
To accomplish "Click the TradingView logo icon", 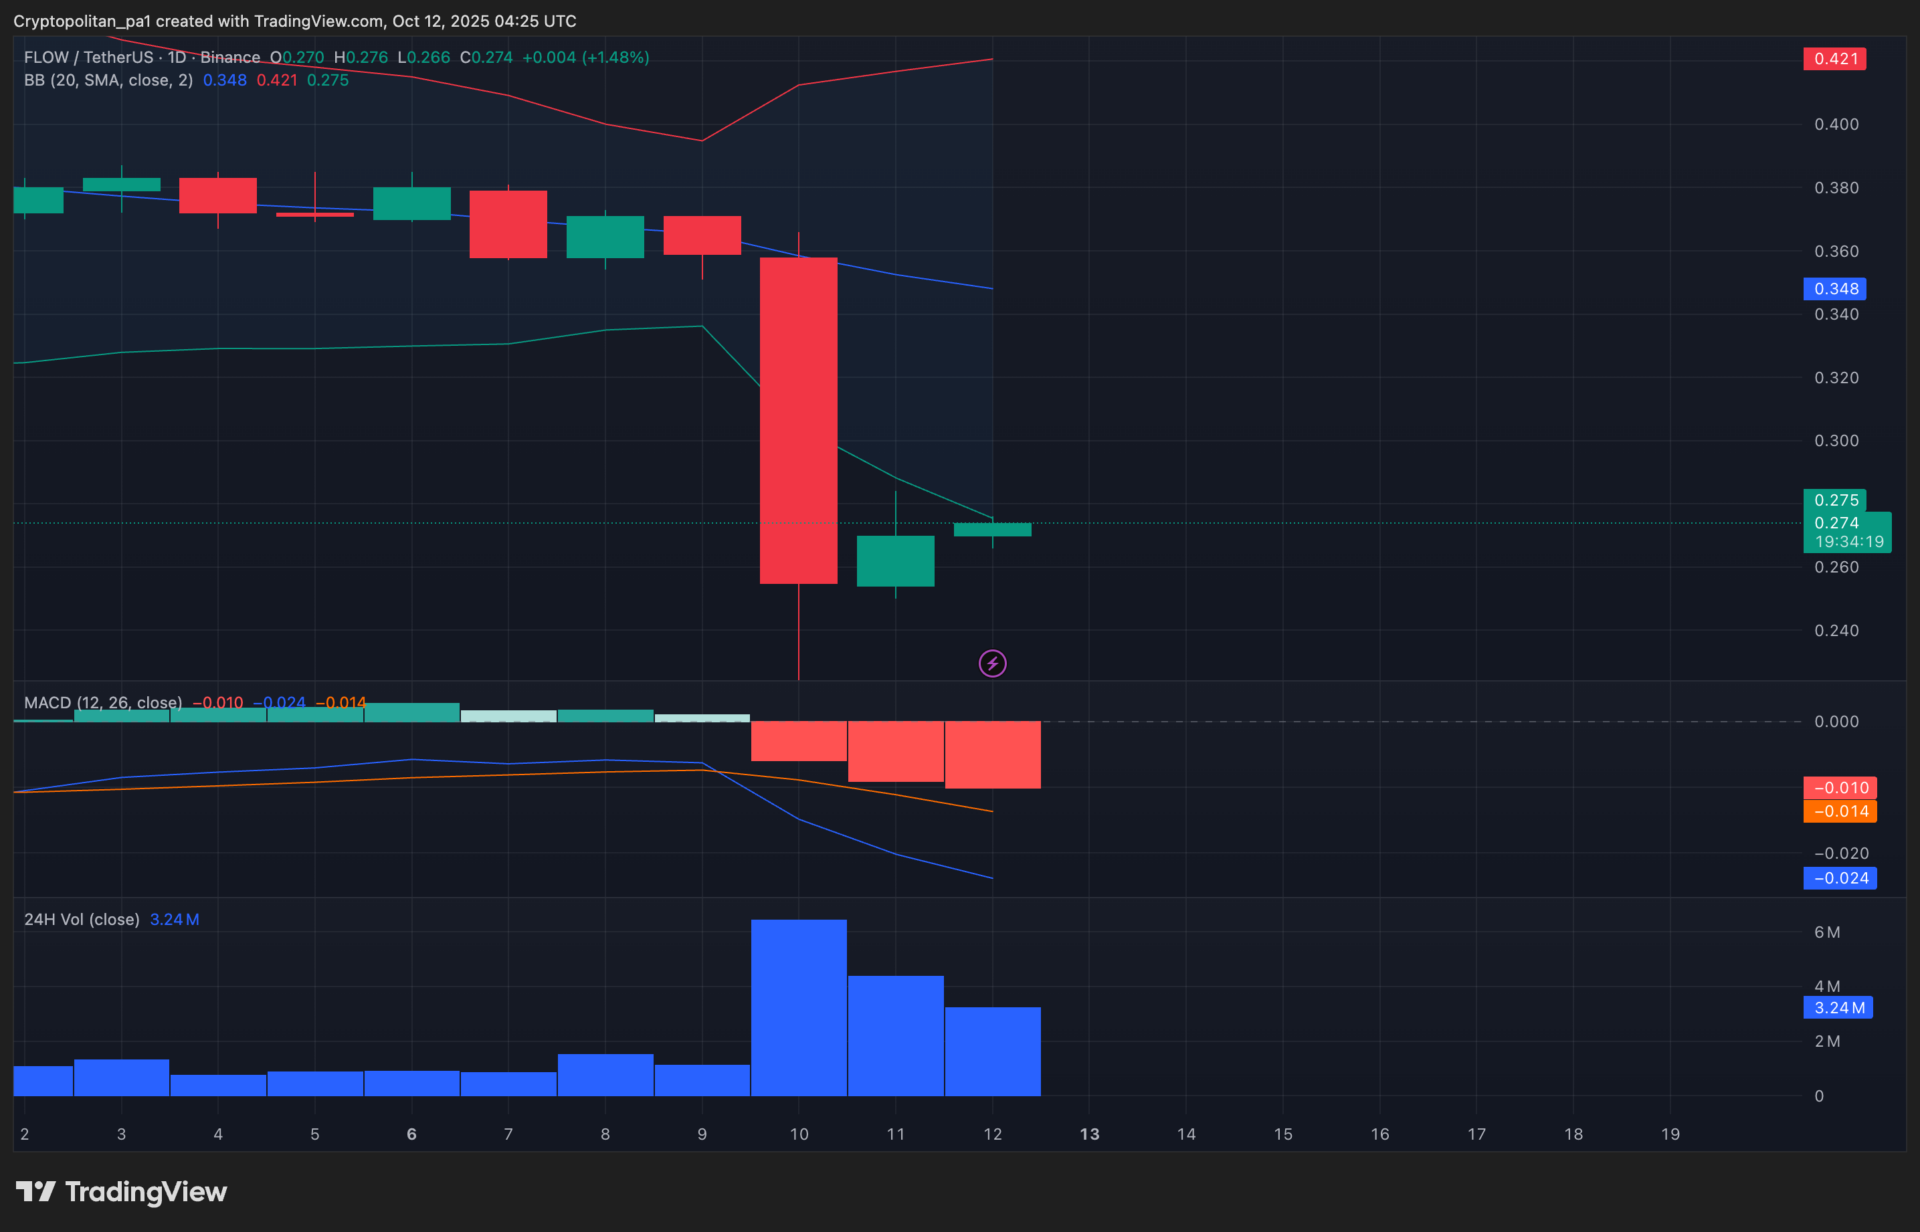I will click(x=36, y=1191).
